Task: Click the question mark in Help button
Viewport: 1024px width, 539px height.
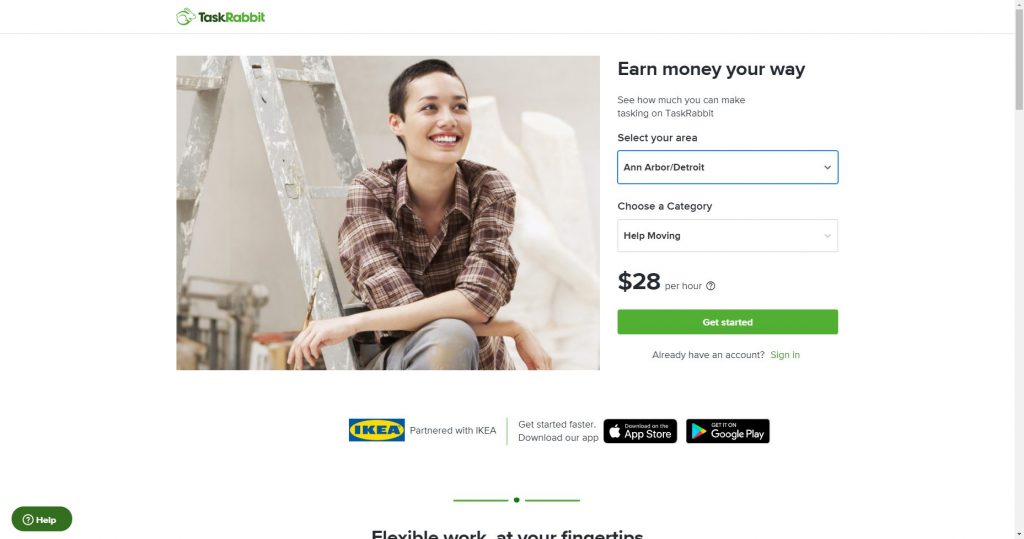Action: (28, 520)
